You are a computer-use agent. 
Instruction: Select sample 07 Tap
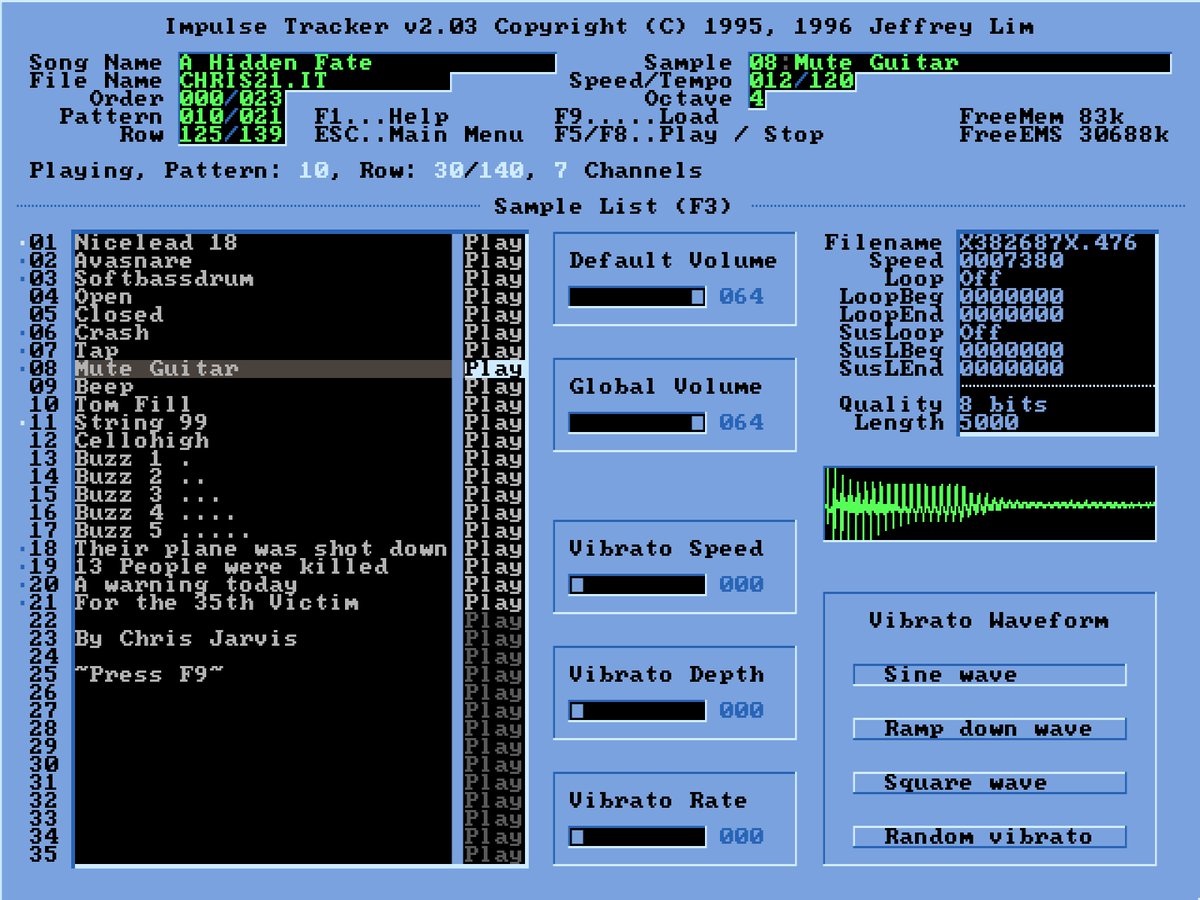[263, 351]
